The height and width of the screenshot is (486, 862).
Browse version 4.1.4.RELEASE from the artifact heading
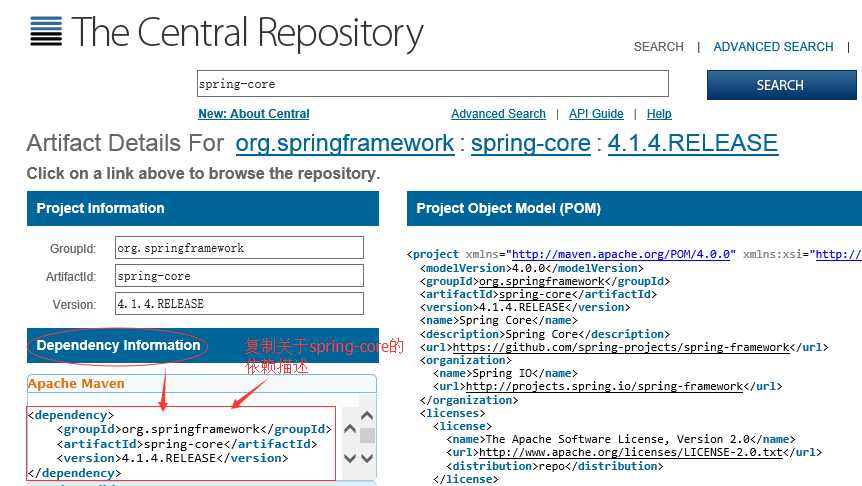pos(693,143)
